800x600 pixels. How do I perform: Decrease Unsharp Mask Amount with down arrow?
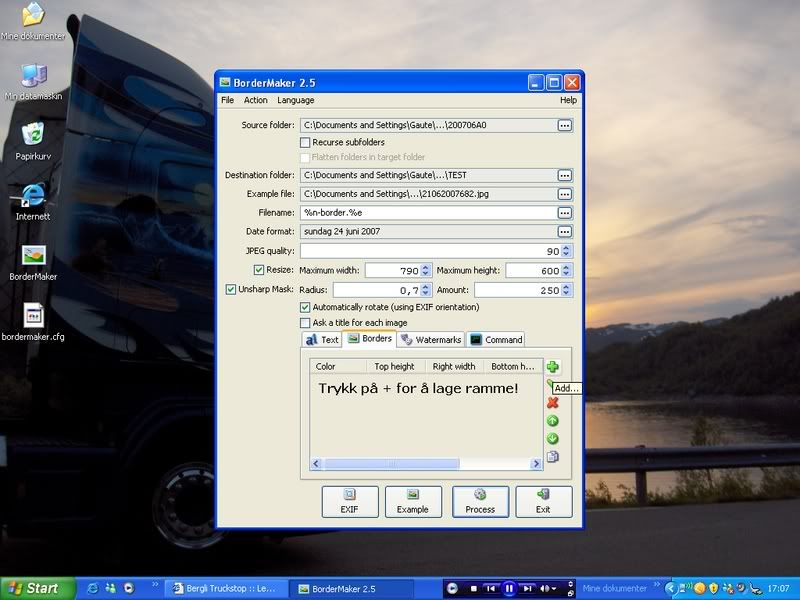[x=566, y=293]
